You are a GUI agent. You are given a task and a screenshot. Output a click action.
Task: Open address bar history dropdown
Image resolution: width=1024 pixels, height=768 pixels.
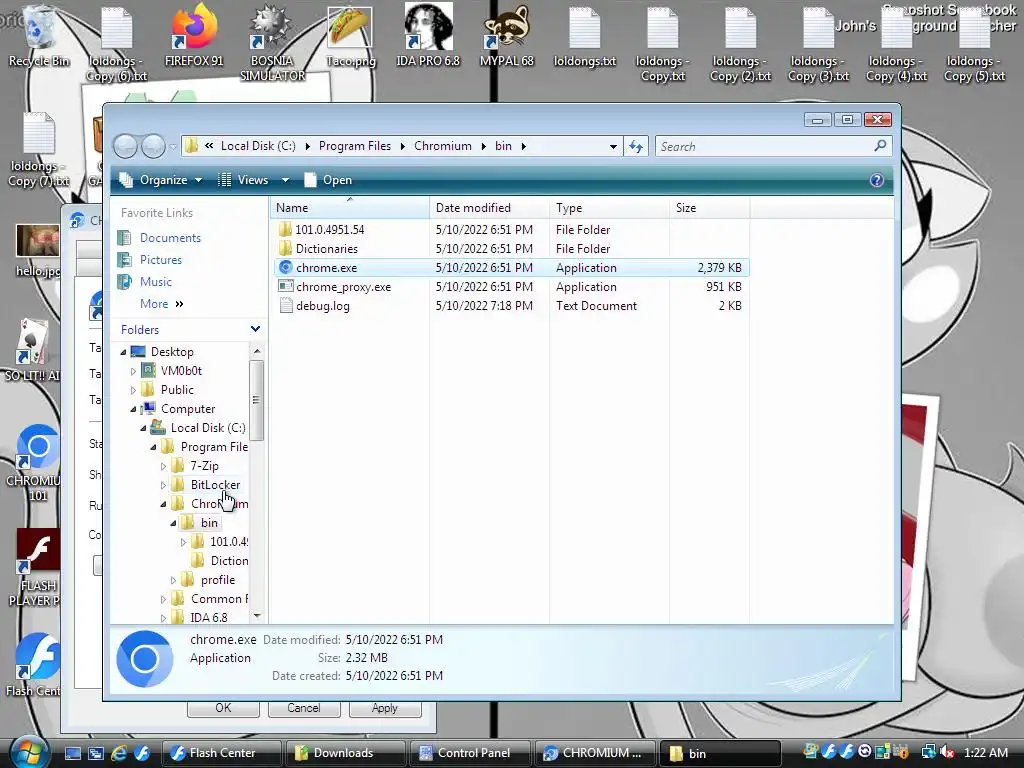613,146
